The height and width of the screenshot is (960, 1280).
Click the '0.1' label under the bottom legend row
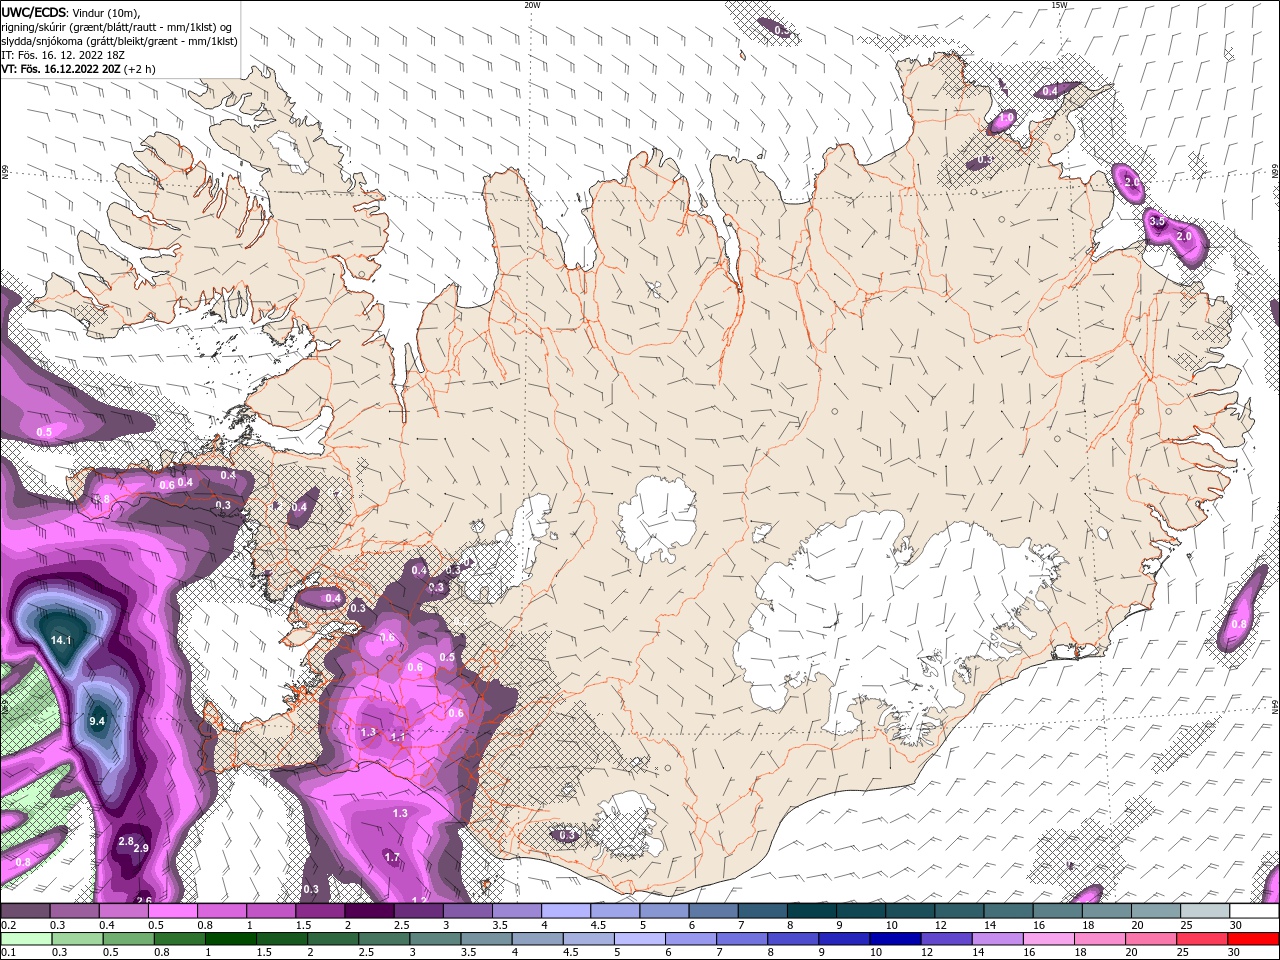9,953
